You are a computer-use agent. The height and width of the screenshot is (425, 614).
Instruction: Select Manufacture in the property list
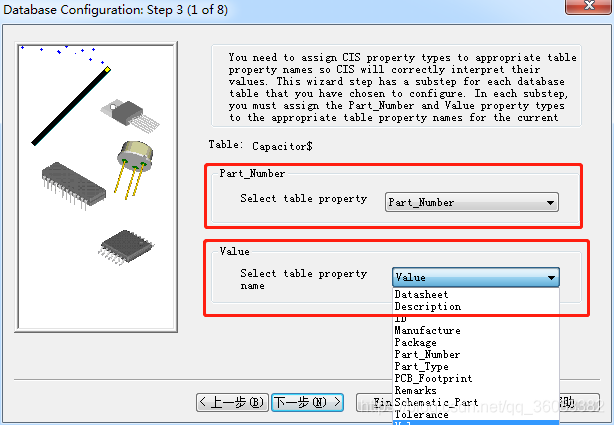pyautogui.click(x=476, y=331)
